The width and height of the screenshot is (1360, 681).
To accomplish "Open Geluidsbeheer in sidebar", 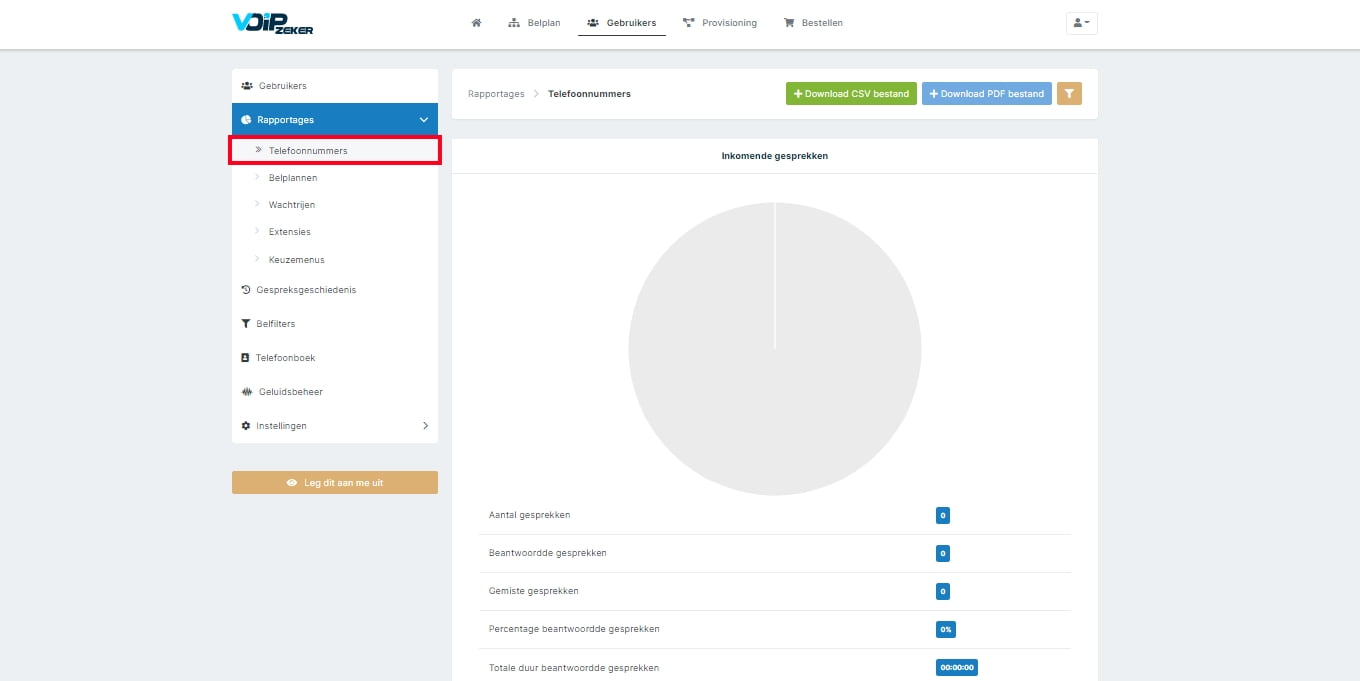I will (x=335, y=392).
